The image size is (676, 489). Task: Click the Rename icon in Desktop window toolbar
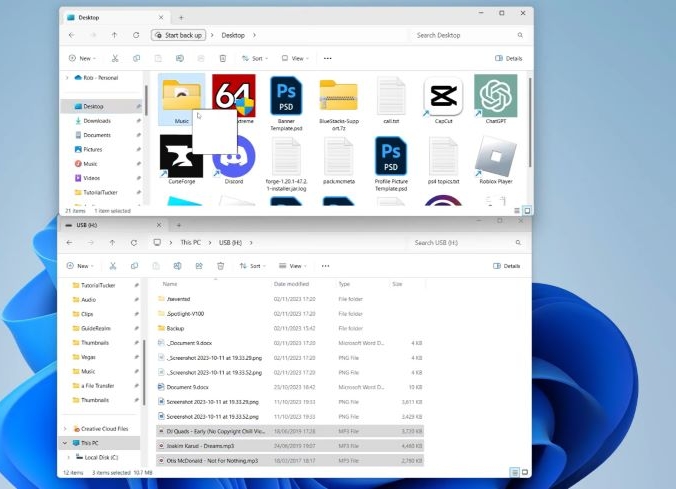click(180, 58)
